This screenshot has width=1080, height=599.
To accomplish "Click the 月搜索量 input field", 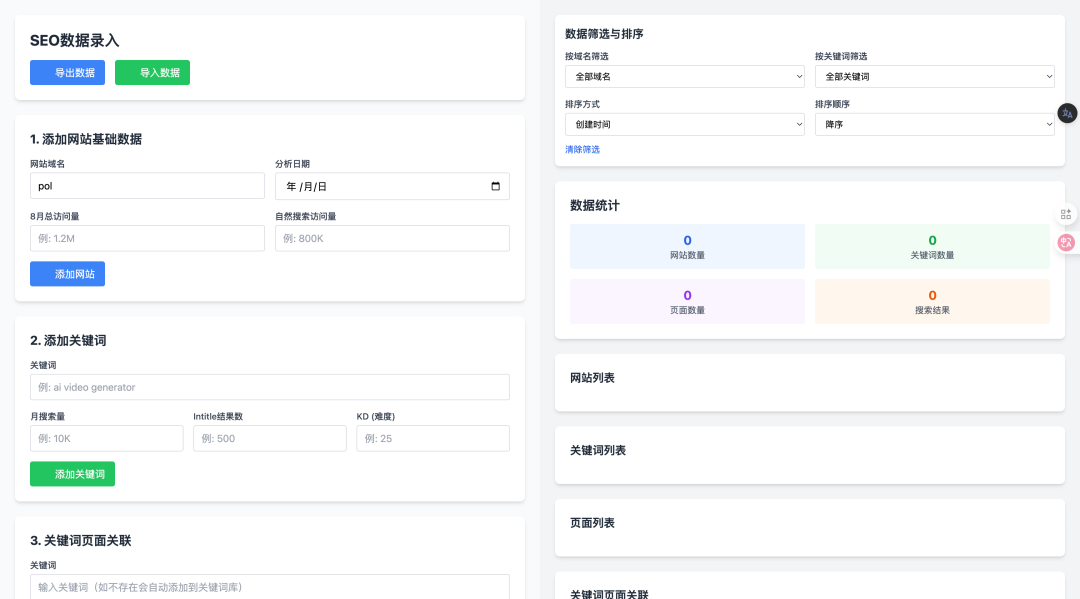I will pos(107,439).
